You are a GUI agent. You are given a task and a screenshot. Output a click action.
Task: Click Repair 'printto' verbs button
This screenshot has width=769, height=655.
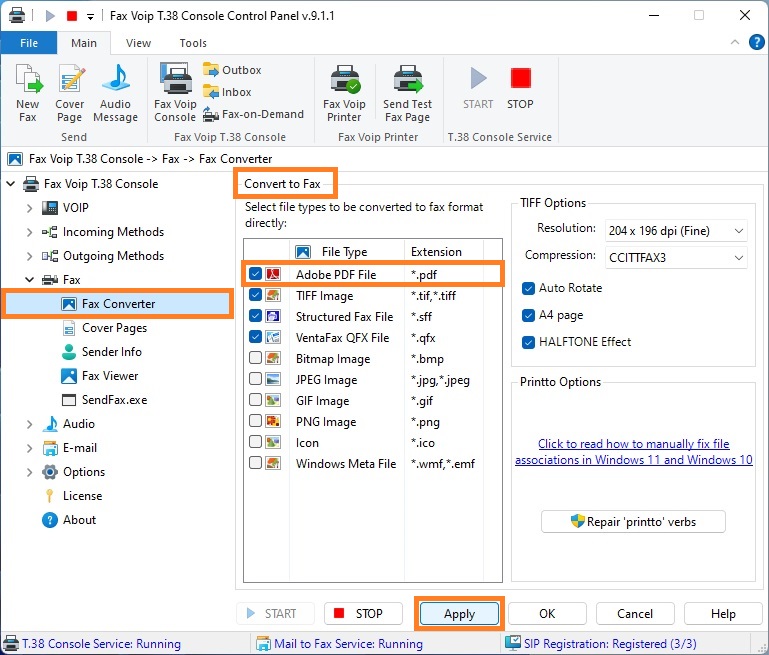(x=633, y=522)
